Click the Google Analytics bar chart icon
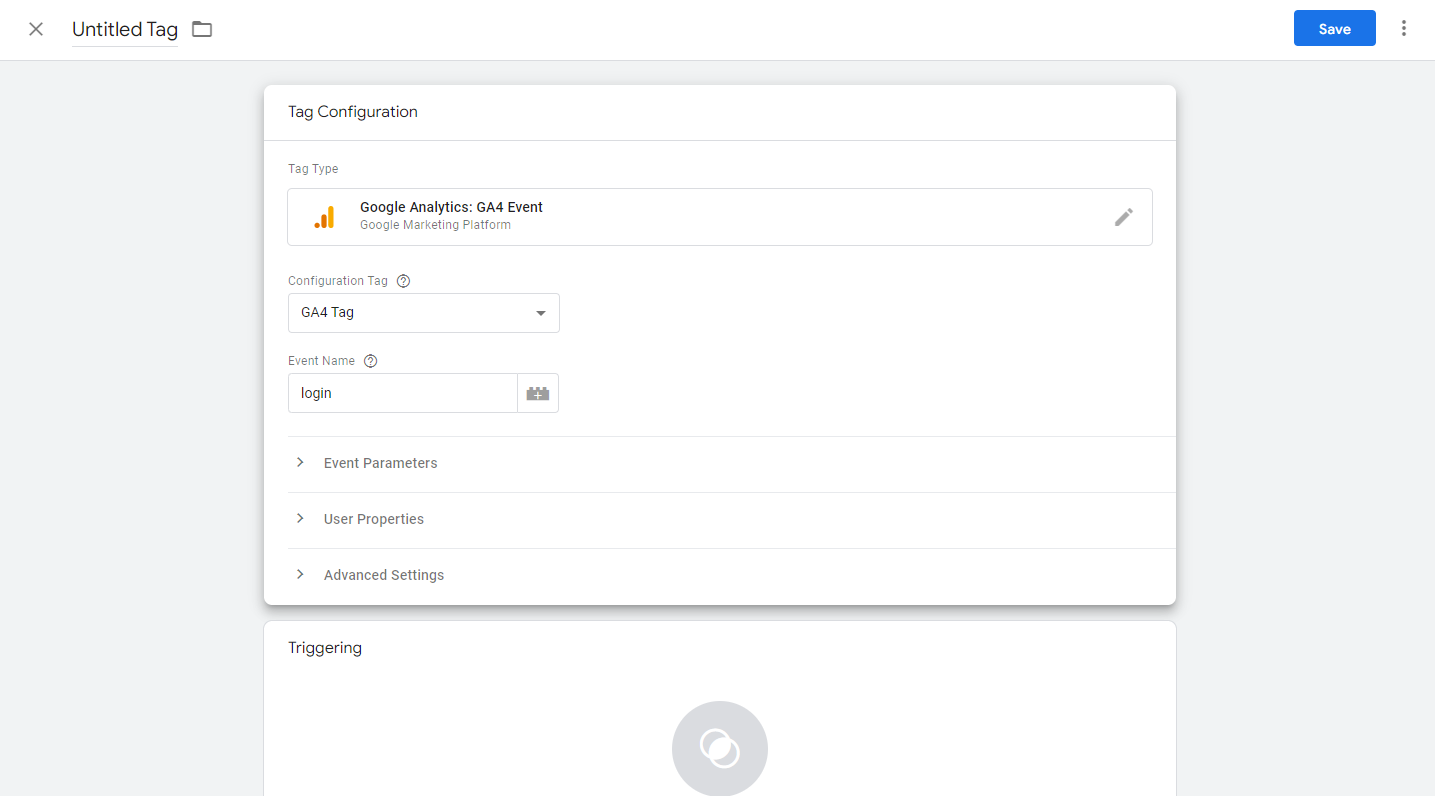 pyautogui.click(x=324, y=217)
